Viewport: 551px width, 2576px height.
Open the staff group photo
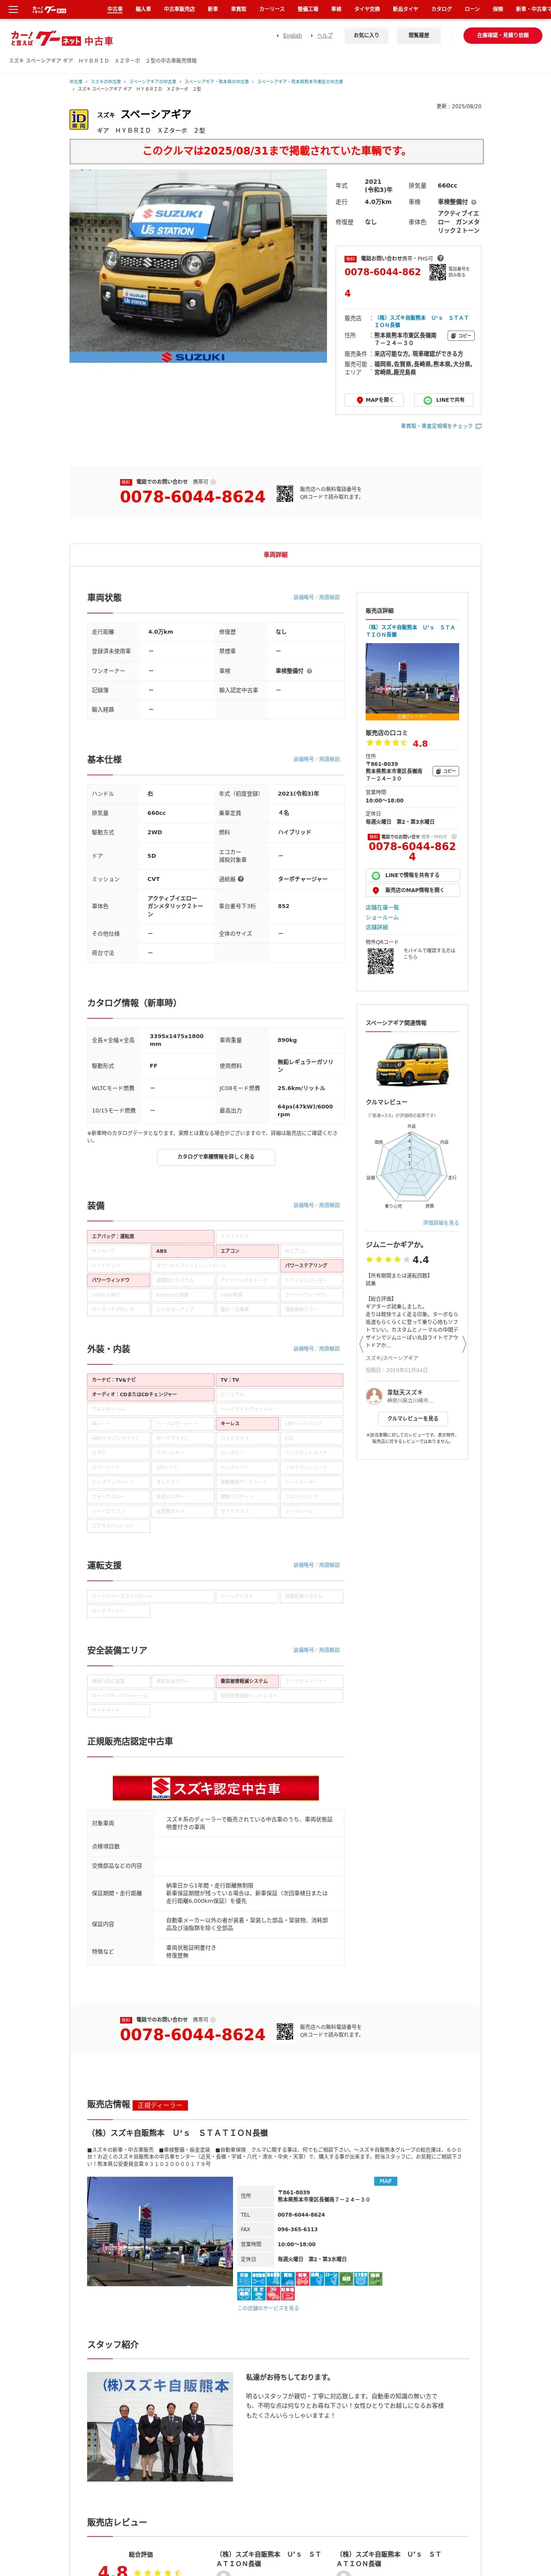point(160,2427)
